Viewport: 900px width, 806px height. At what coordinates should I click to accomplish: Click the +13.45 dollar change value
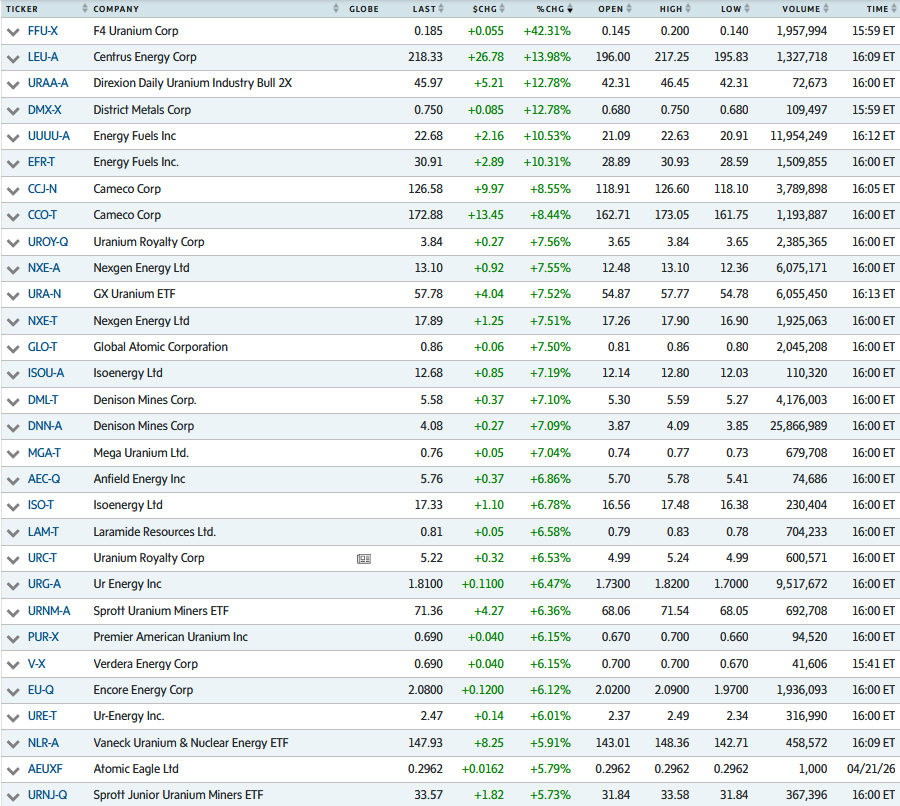coord(486,215)
